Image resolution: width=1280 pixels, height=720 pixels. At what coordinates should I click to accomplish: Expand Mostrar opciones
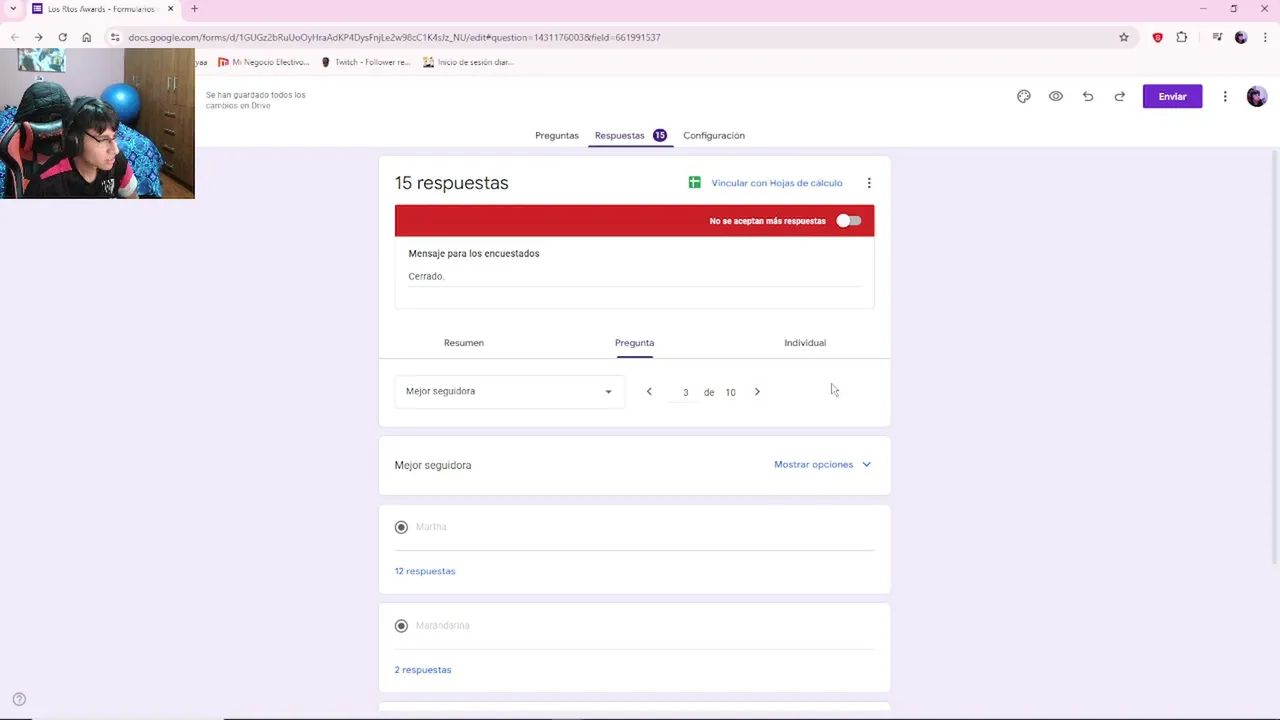click(822, 465)
